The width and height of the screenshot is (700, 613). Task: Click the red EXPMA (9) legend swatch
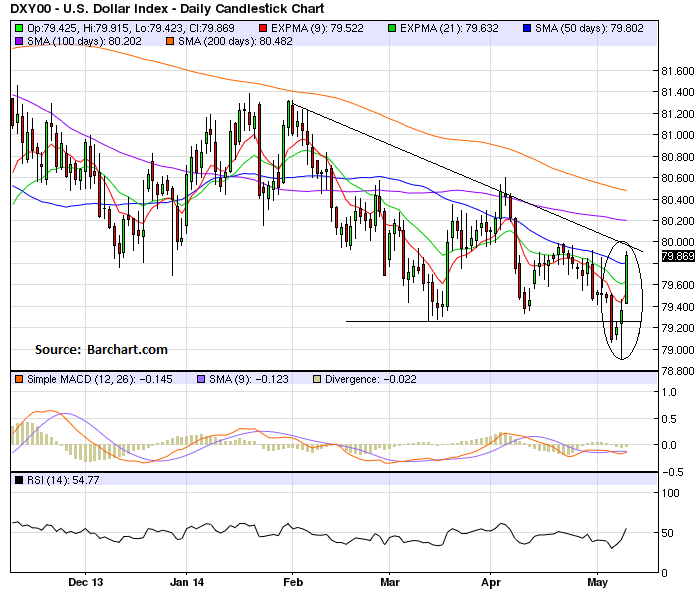263,28
